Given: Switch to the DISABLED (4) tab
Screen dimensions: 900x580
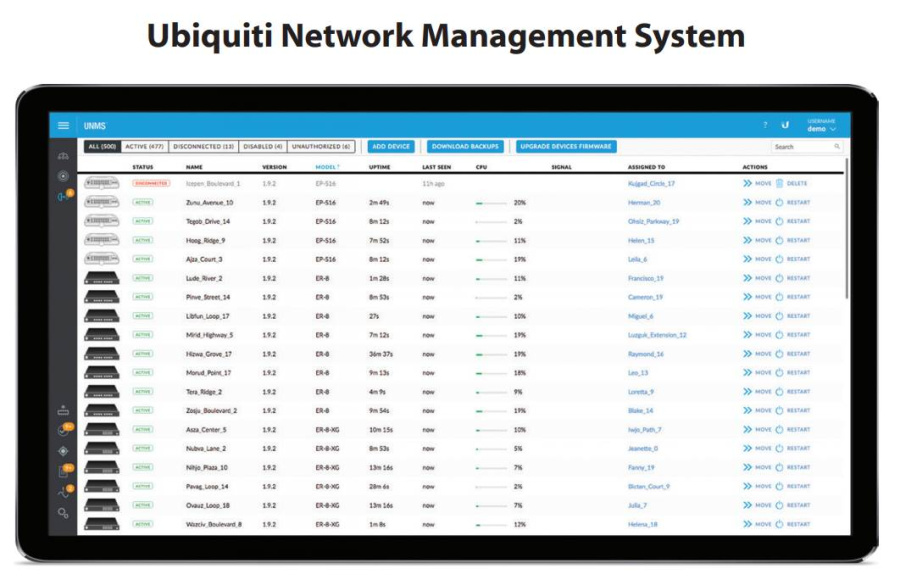Looking at the screenshot, I should pyautogui.click(x=263, y=147).
